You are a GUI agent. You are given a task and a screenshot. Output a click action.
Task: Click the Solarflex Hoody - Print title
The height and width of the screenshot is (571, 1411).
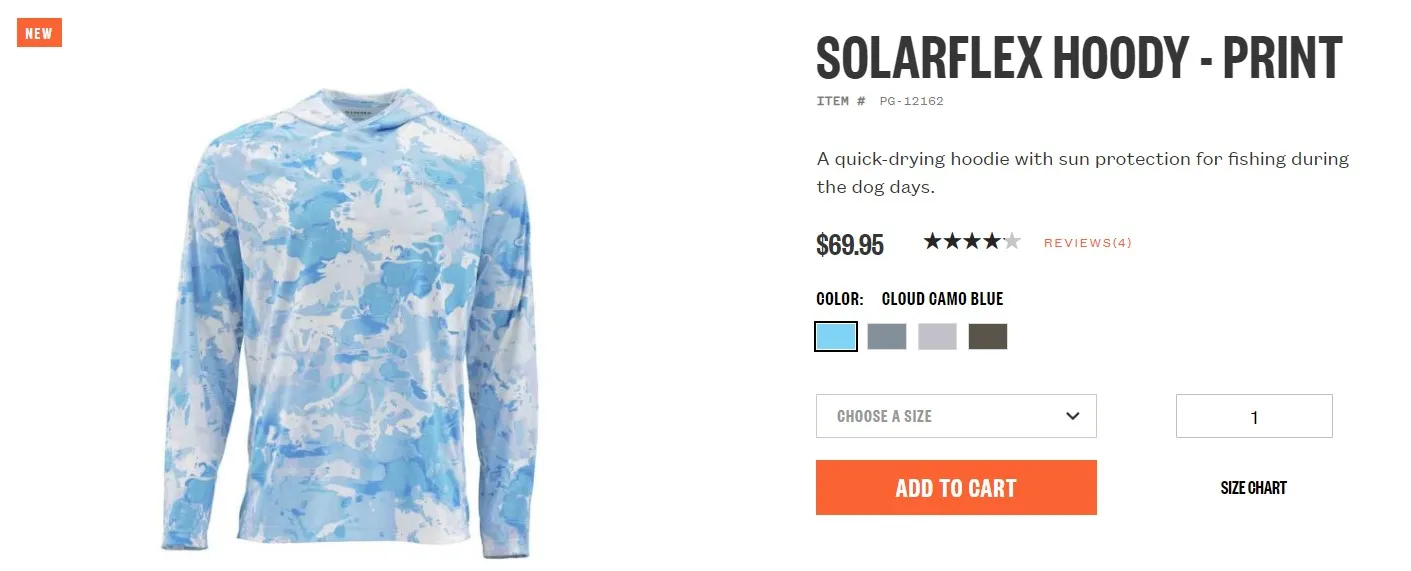click(1079, 58)
